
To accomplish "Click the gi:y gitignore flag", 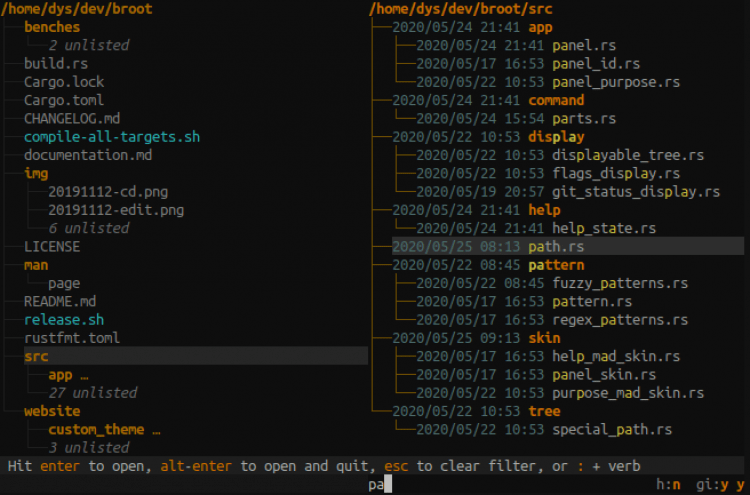I will pyautogui.click(x=712, y=484).
